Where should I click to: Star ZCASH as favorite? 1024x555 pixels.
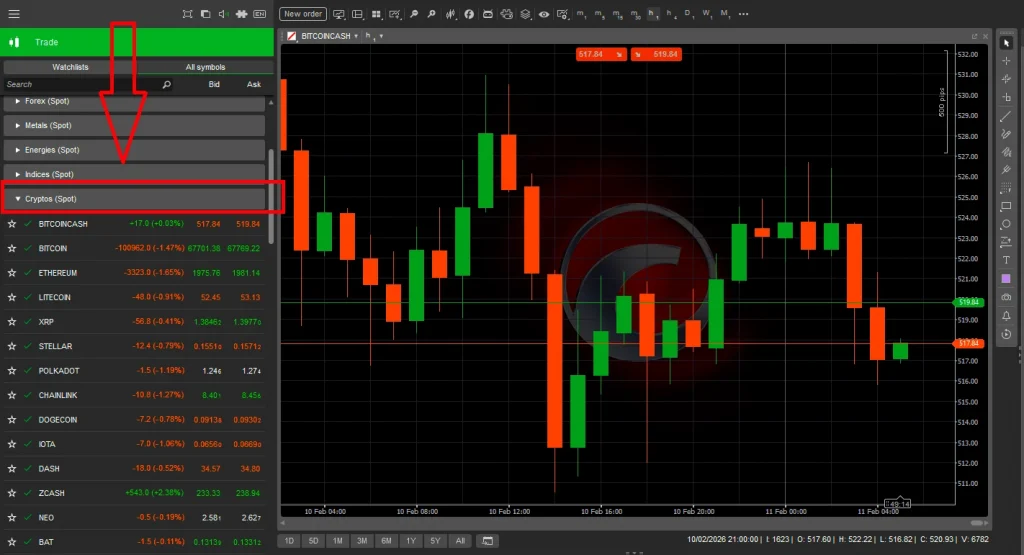pyautogui.click(x=12, y=494)
